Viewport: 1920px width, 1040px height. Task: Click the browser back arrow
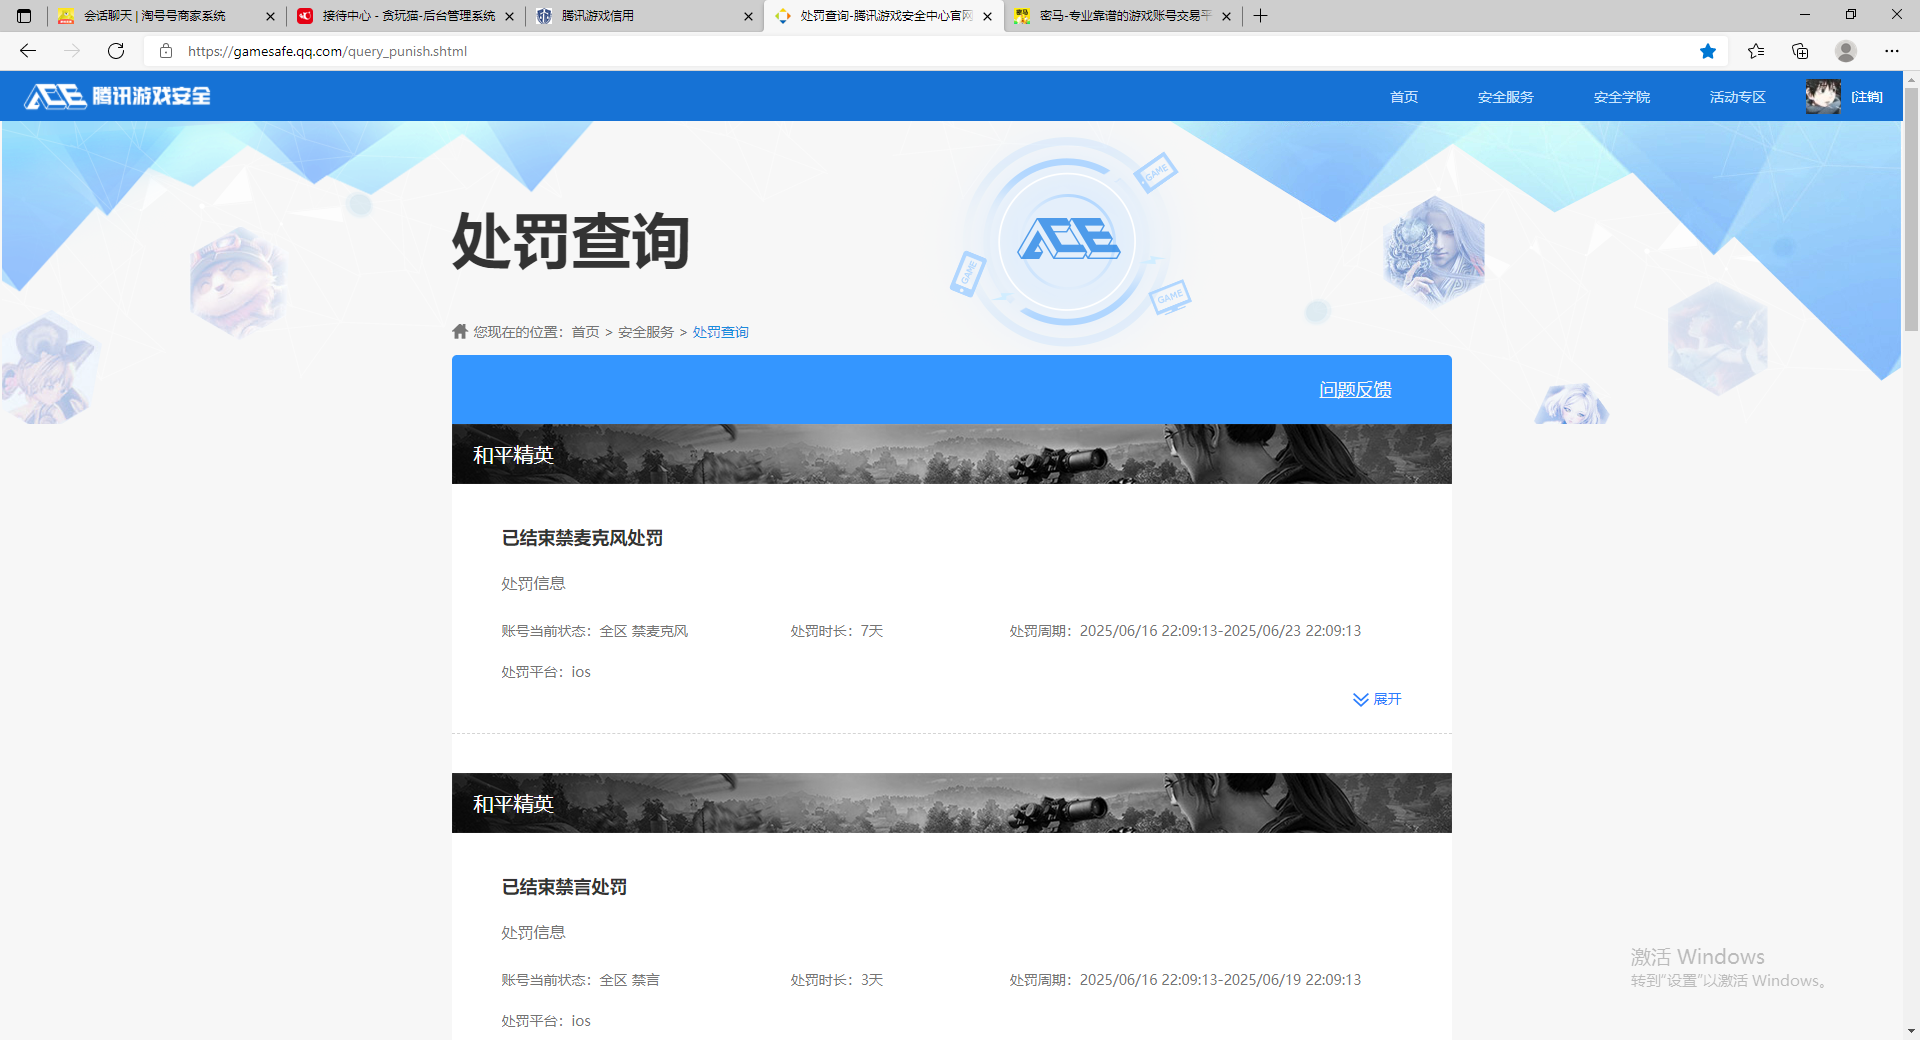pyautogui.click(x=28, y=51)
